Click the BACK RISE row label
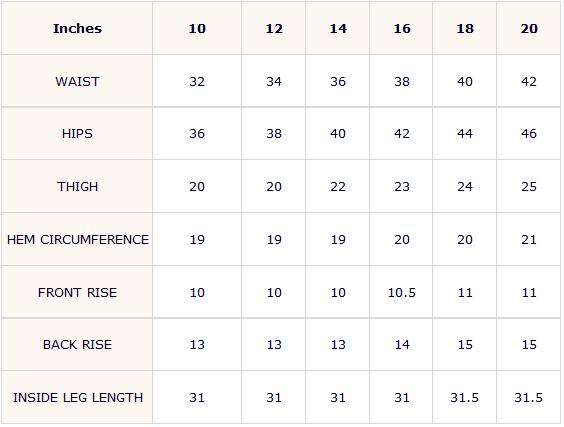This screenshot has height=427, width=564. tap(77, 345)
